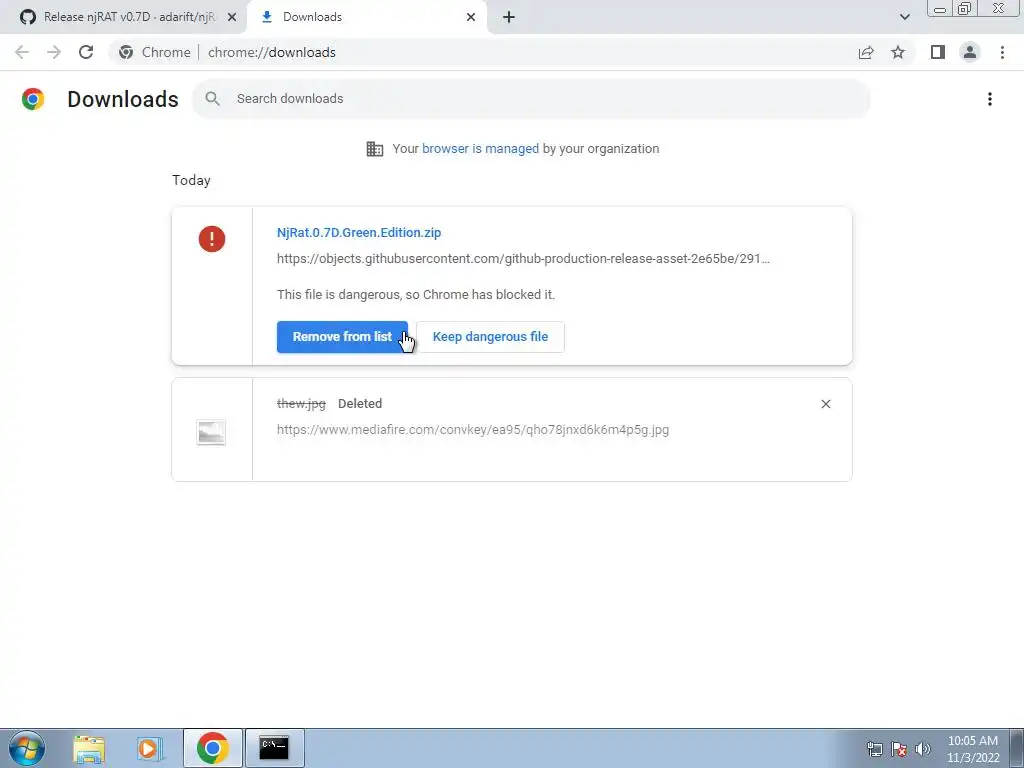Click the struck-through thew.jpg filename
Image resolution: width=1024 pixels, height=768 pixels.
pos(301,404)
